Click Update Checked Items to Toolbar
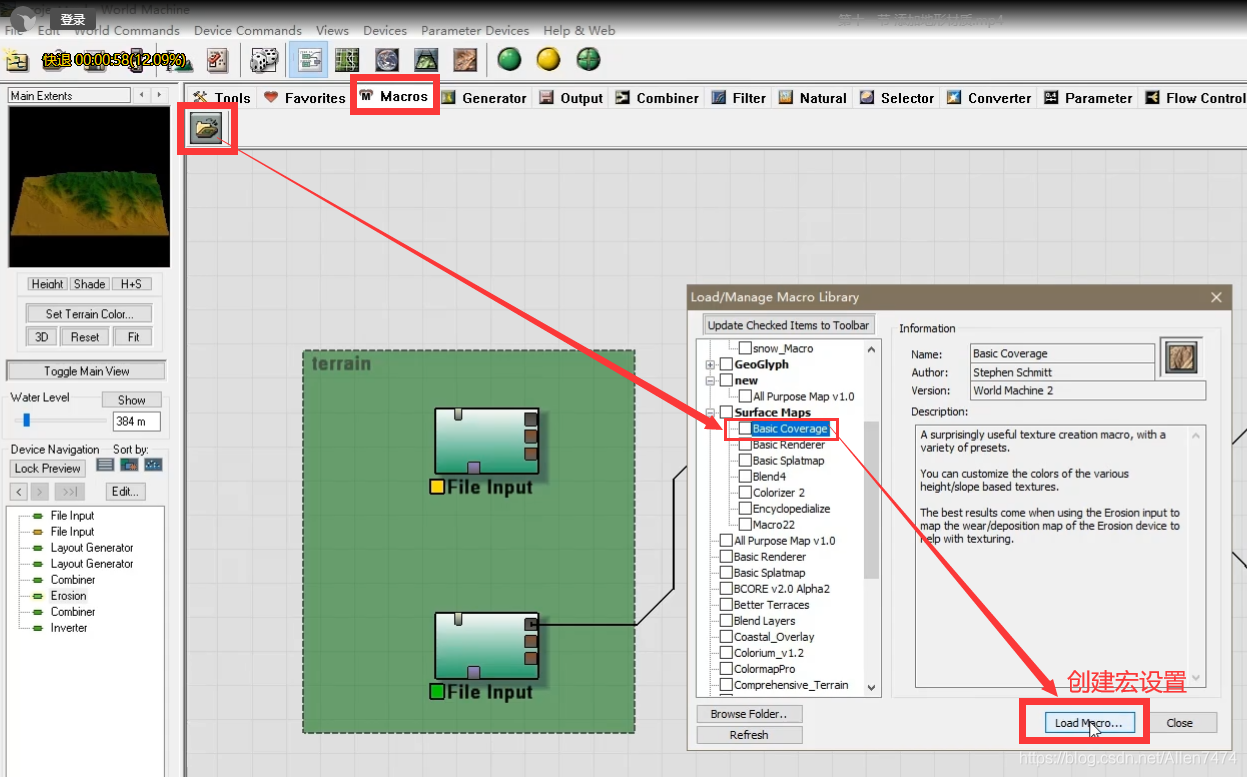Viewport: 1247px width, 777px height. 788,325
